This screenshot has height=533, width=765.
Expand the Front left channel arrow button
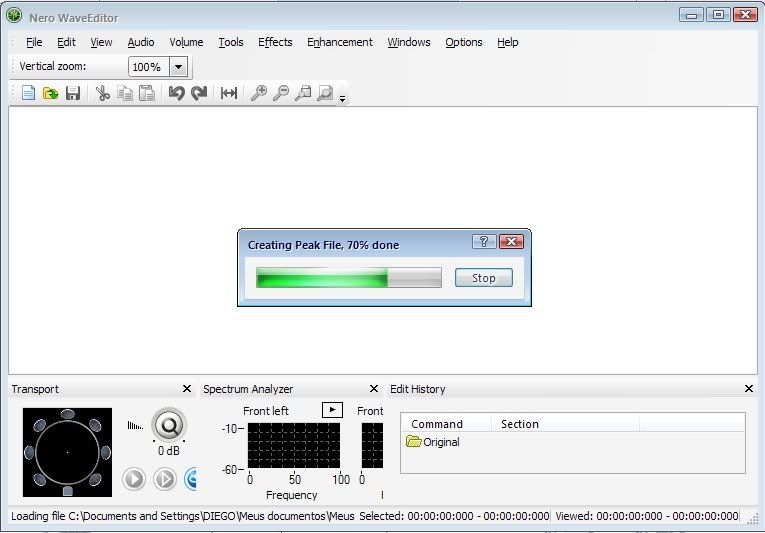tap(332, 410)
